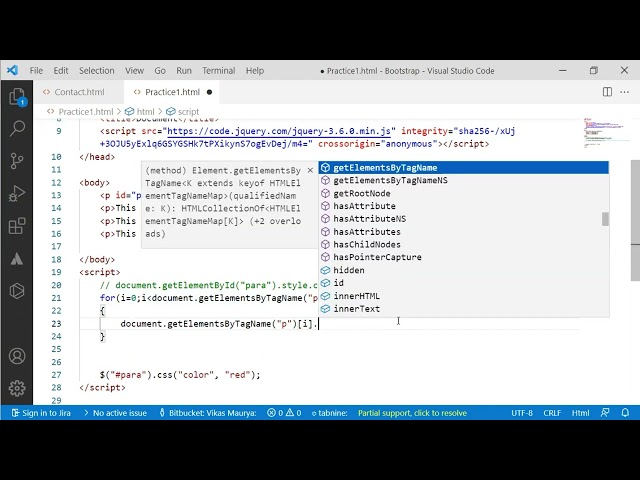Click the suggestion list scrollbar thumb

[605, 219]
